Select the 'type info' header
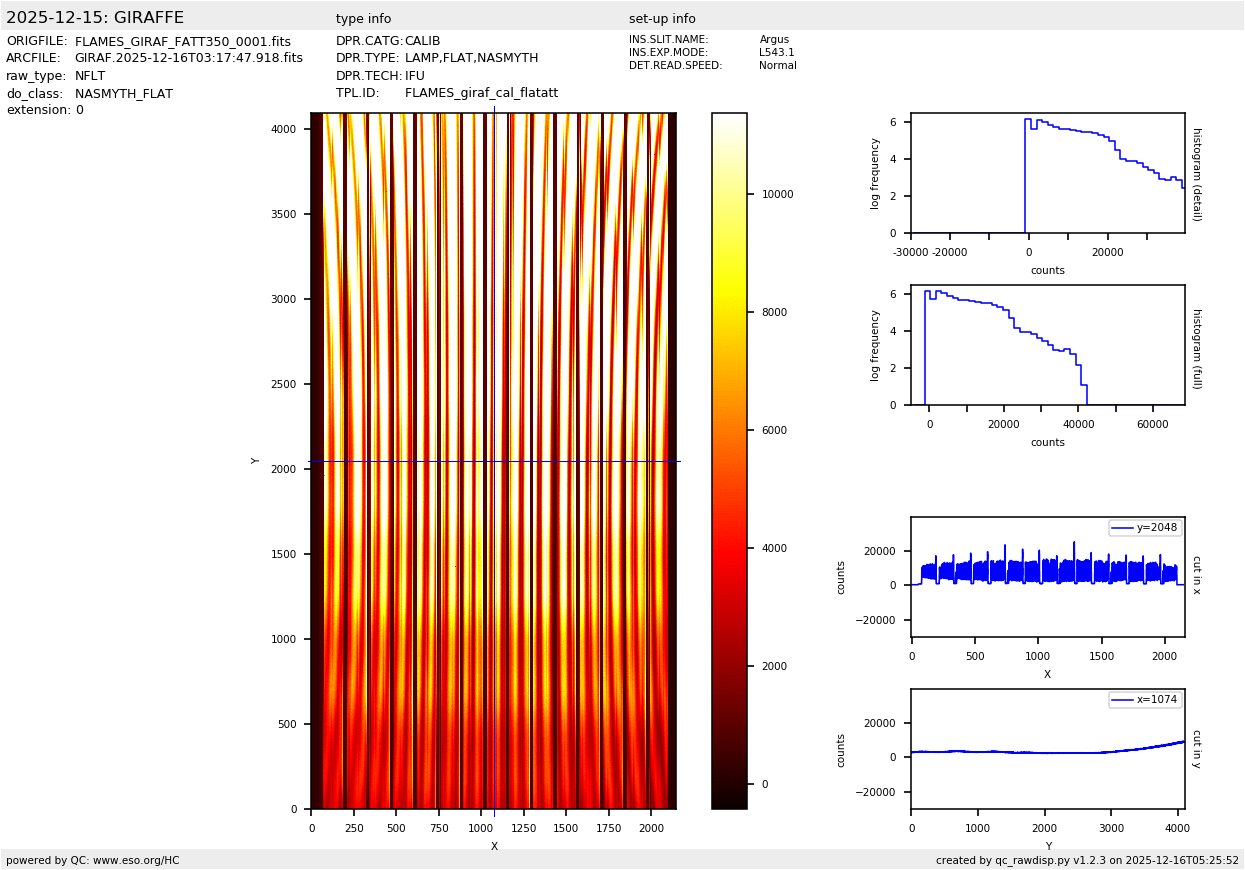 [x=364, y=19]
